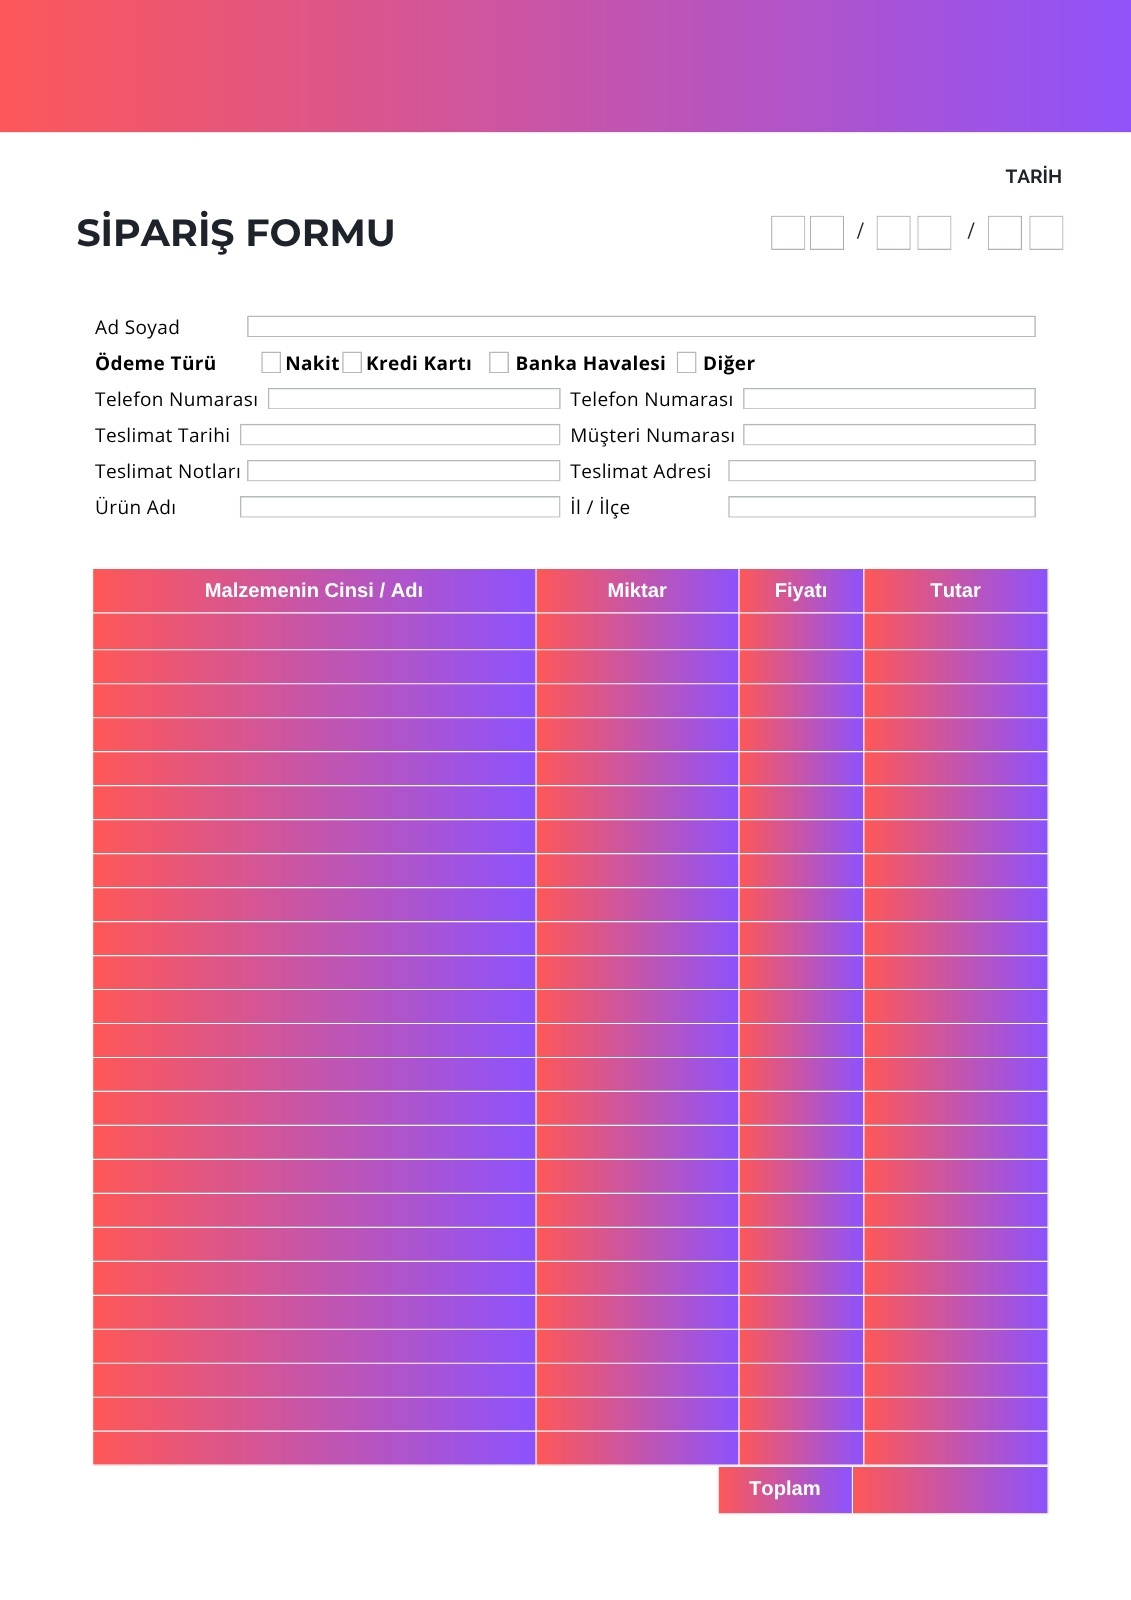Viewport: 1131px width, 1600px height.
Task: Click the Teslimat Adresi input box
Action: [x=882, y=470]
